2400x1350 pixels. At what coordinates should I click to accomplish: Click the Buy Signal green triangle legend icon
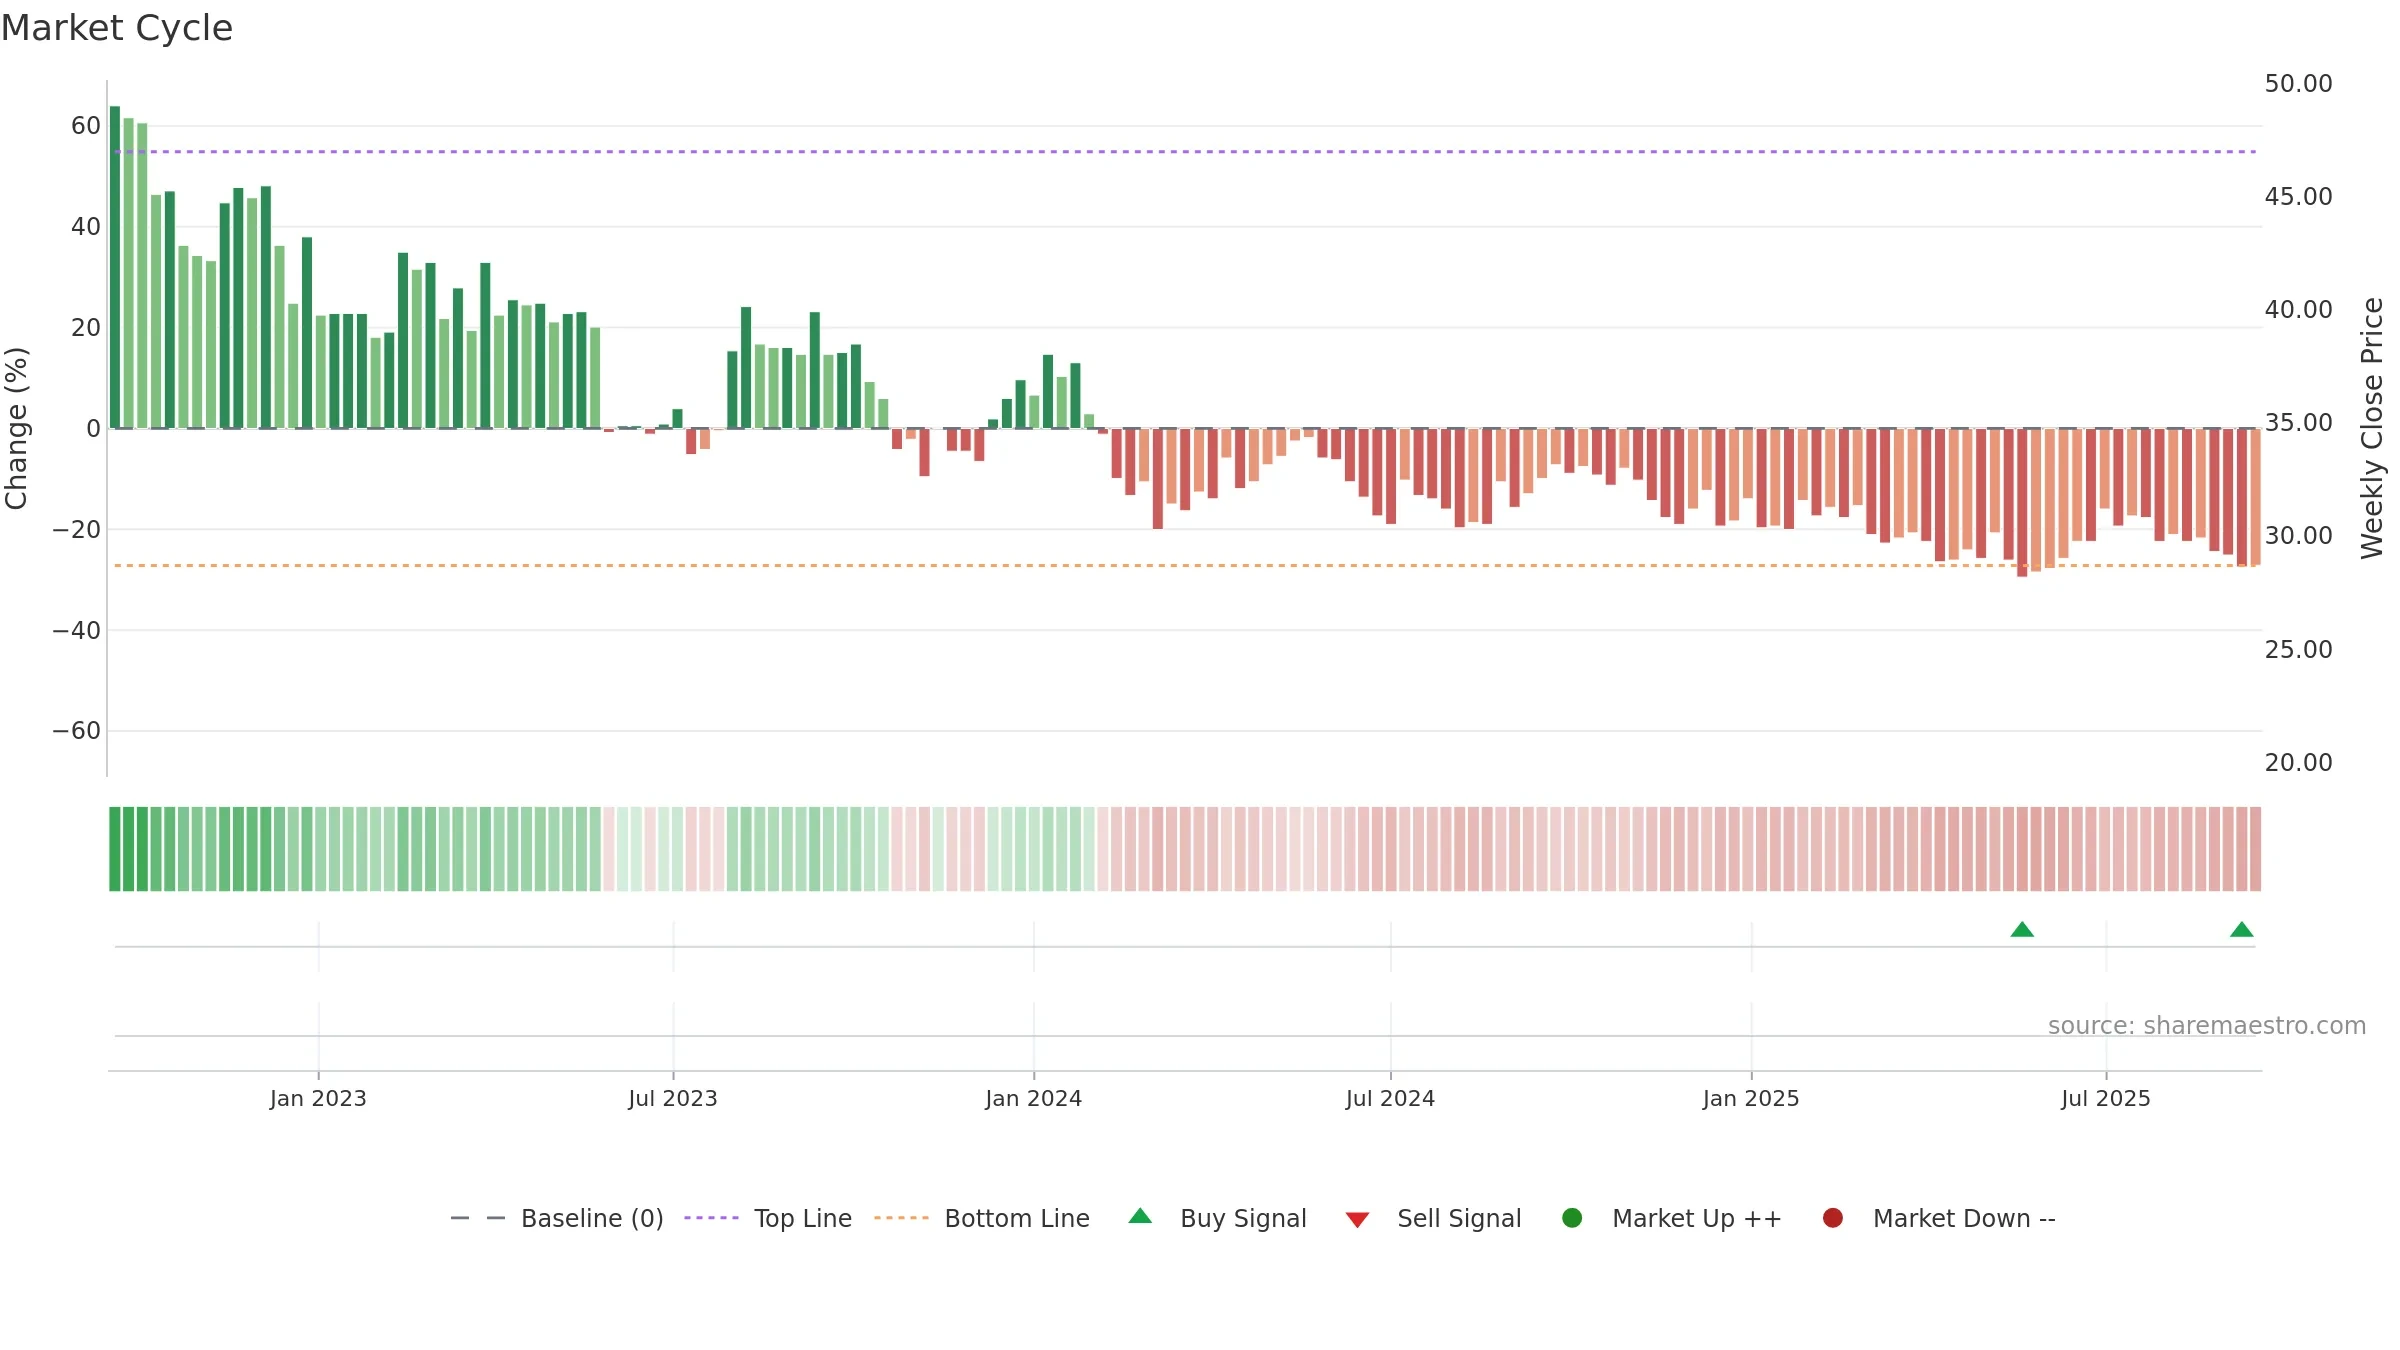click(x=1140, y=1216)
